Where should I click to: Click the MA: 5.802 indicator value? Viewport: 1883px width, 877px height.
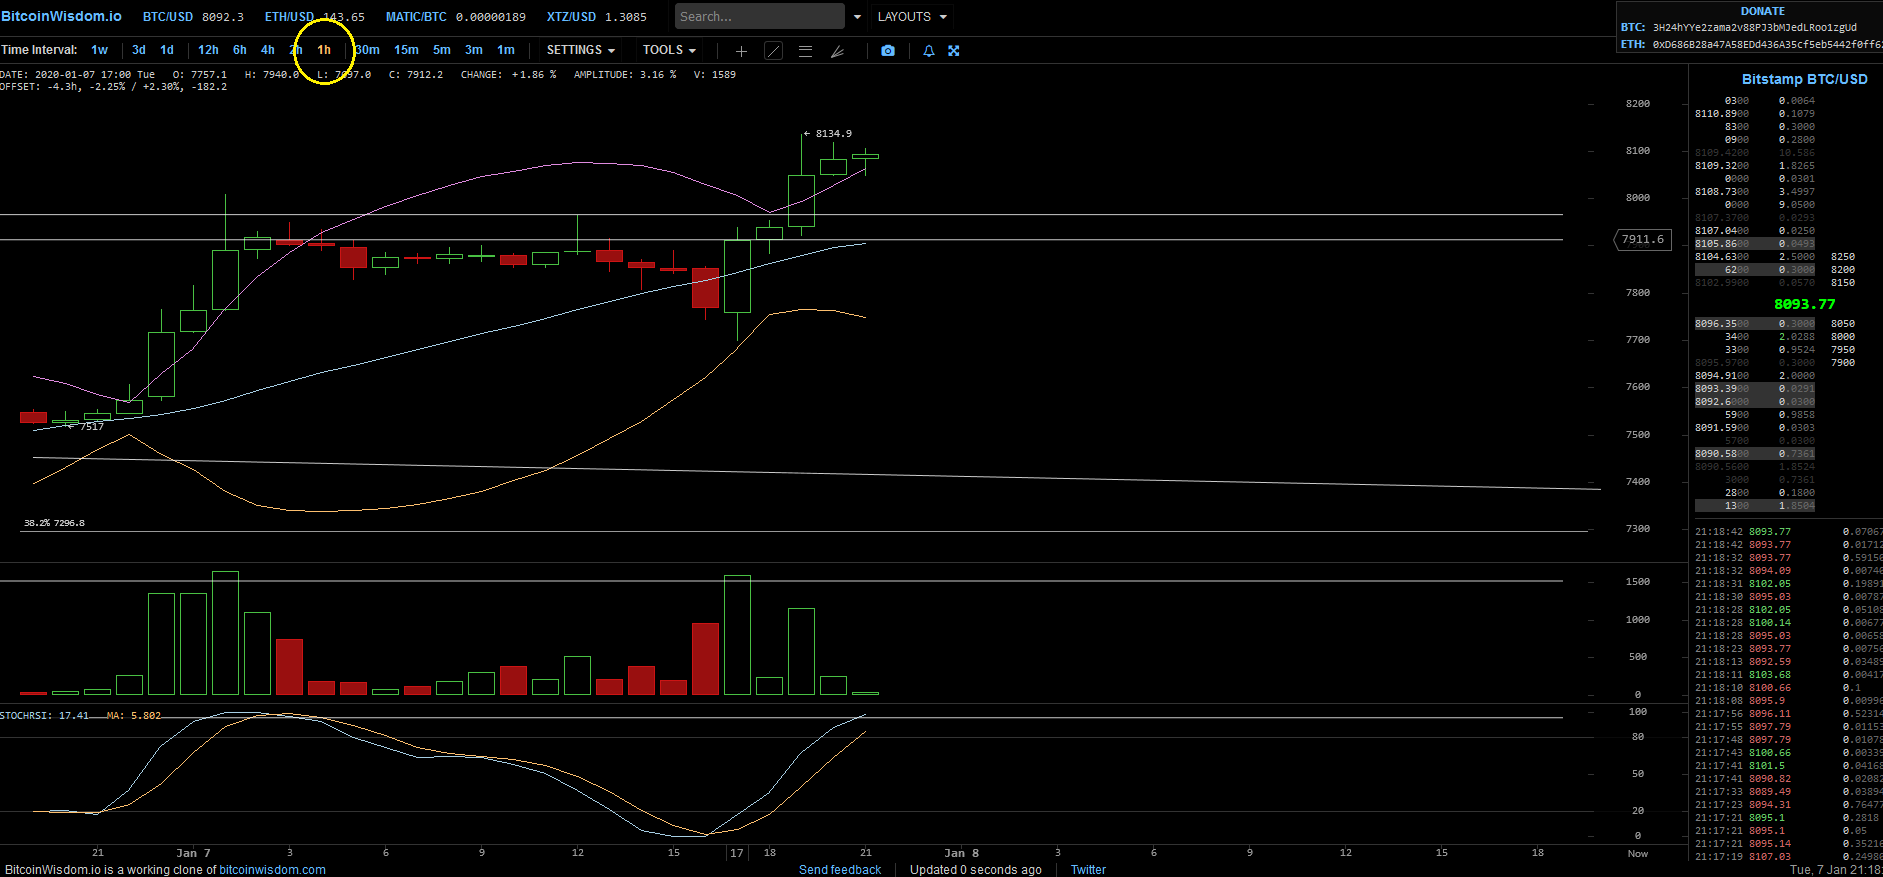coord(134,716)
